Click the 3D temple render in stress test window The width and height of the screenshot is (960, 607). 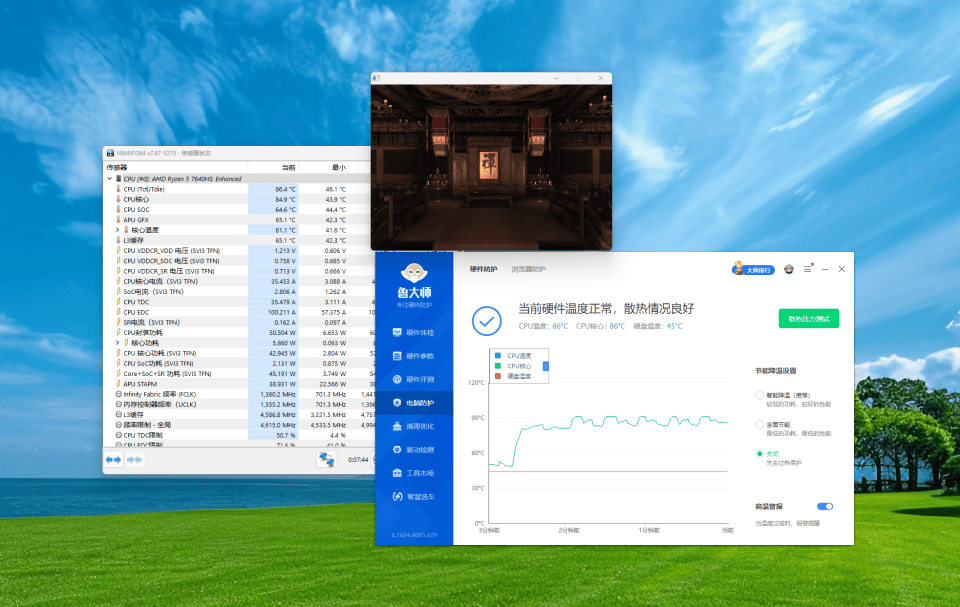pos(491,167)
